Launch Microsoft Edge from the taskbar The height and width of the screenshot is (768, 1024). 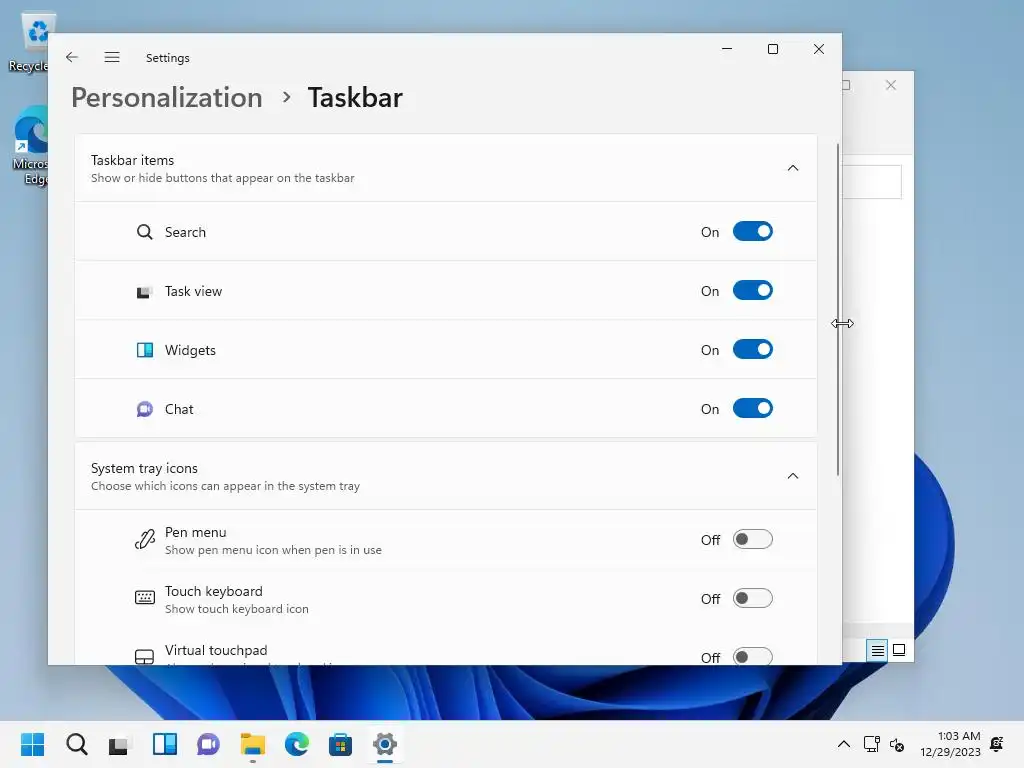pos(296,744)
